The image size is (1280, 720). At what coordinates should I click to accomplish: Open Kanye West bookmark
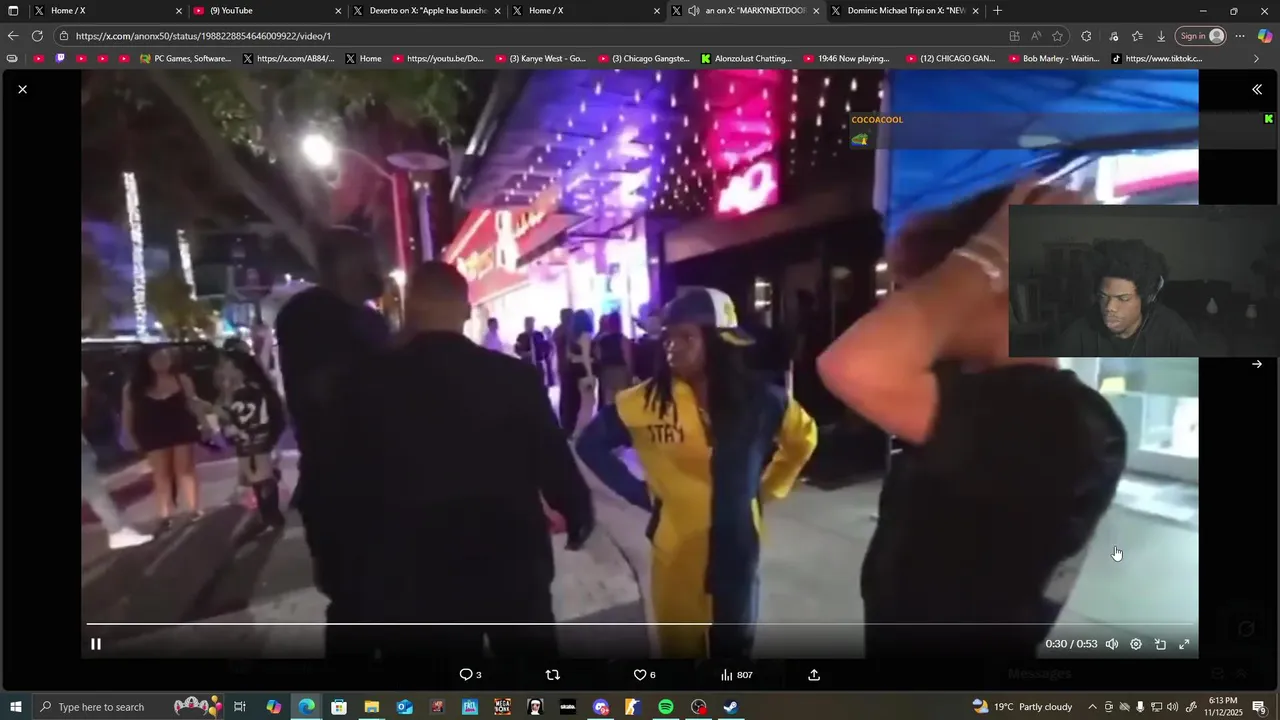(541, 59)
